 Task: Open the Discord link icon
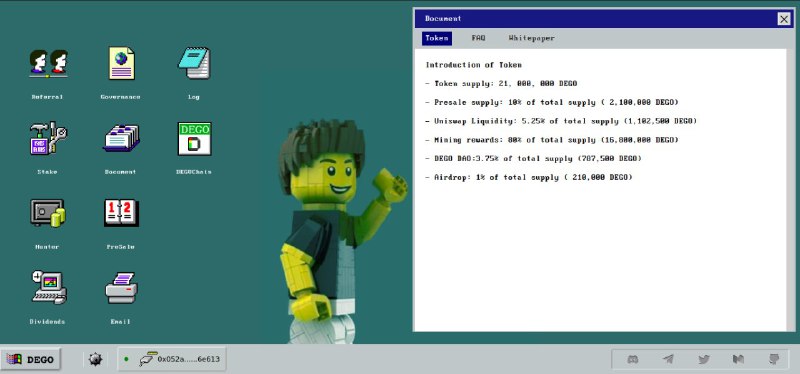(633, 359)
